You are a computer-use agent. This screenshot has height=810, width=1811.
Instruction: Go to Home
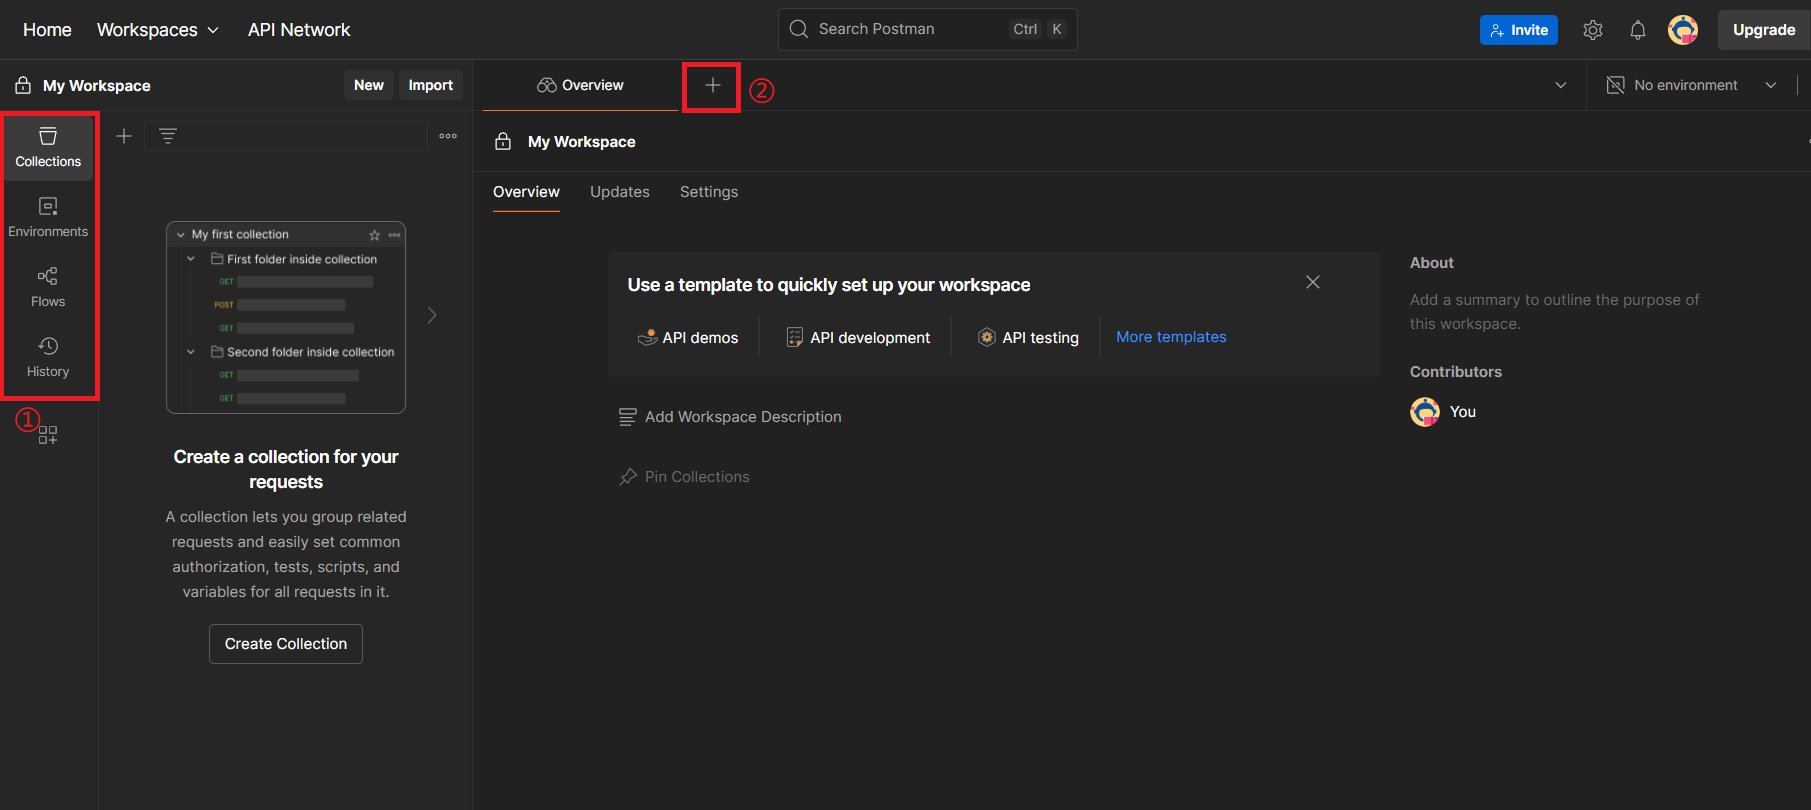47,30
